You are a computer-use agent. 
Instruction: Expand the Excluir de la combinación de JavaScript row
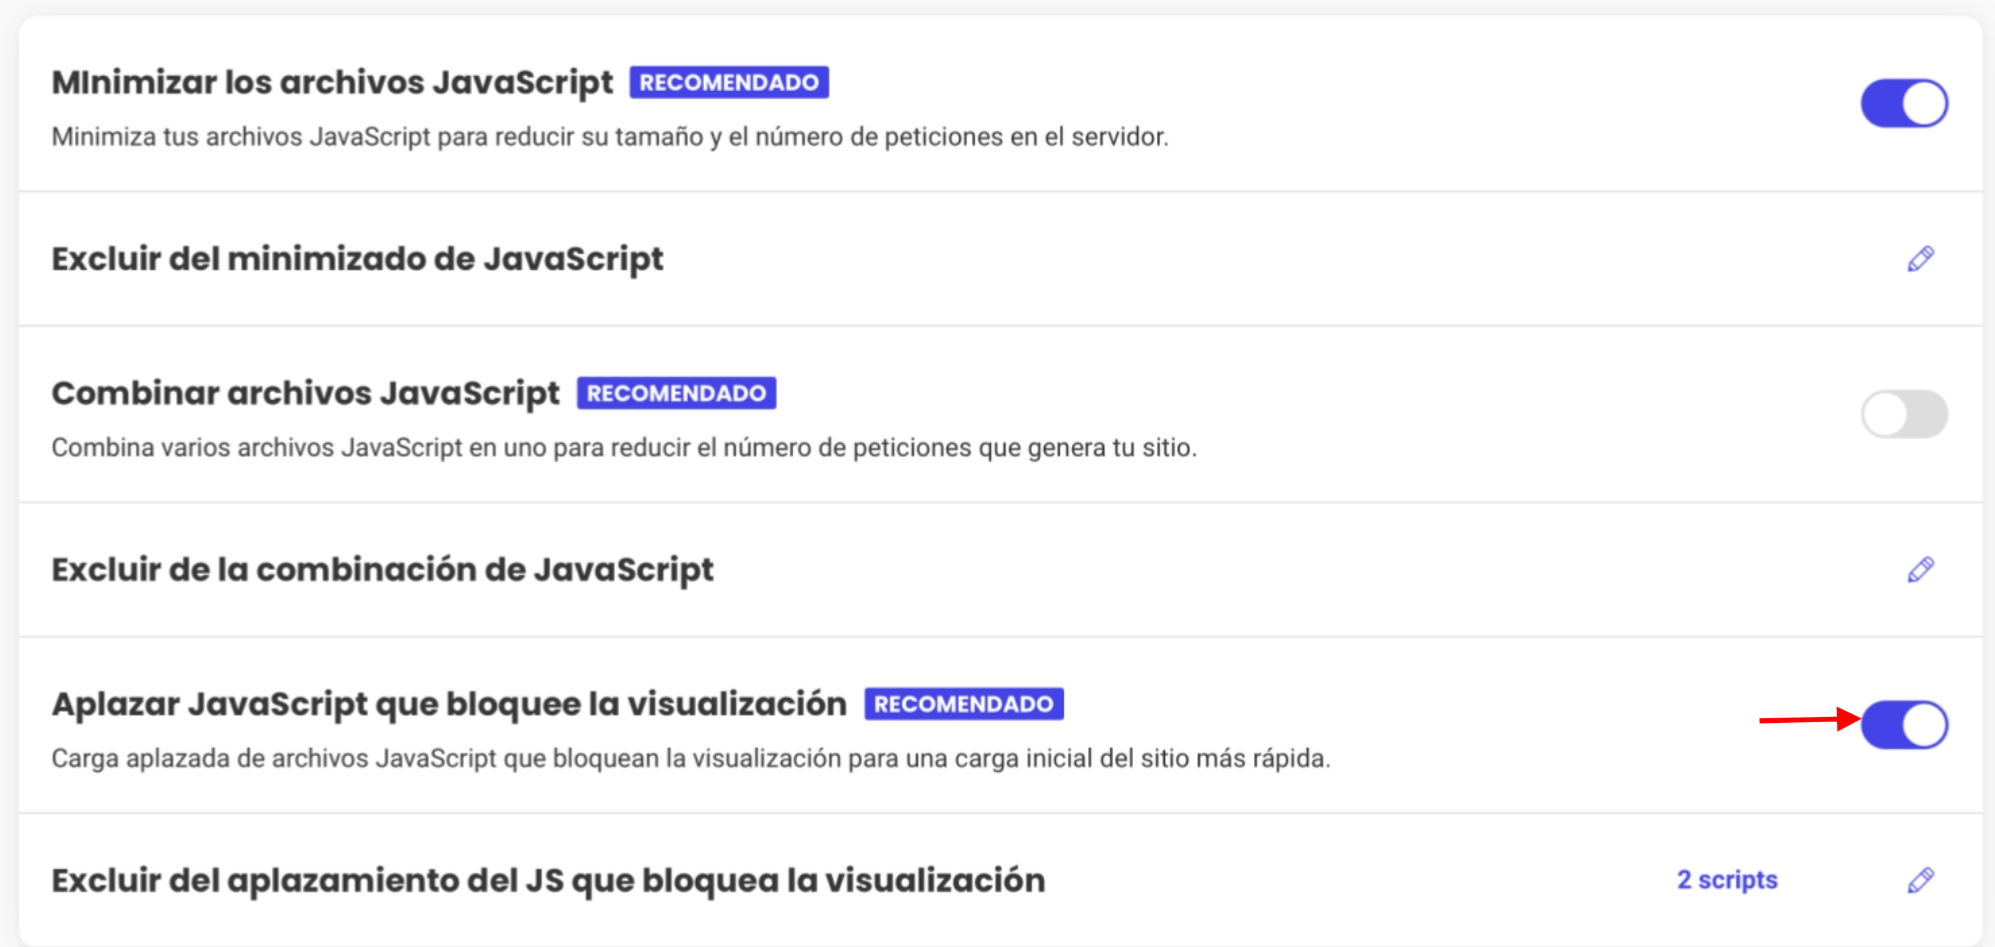tap(1000, 570)
